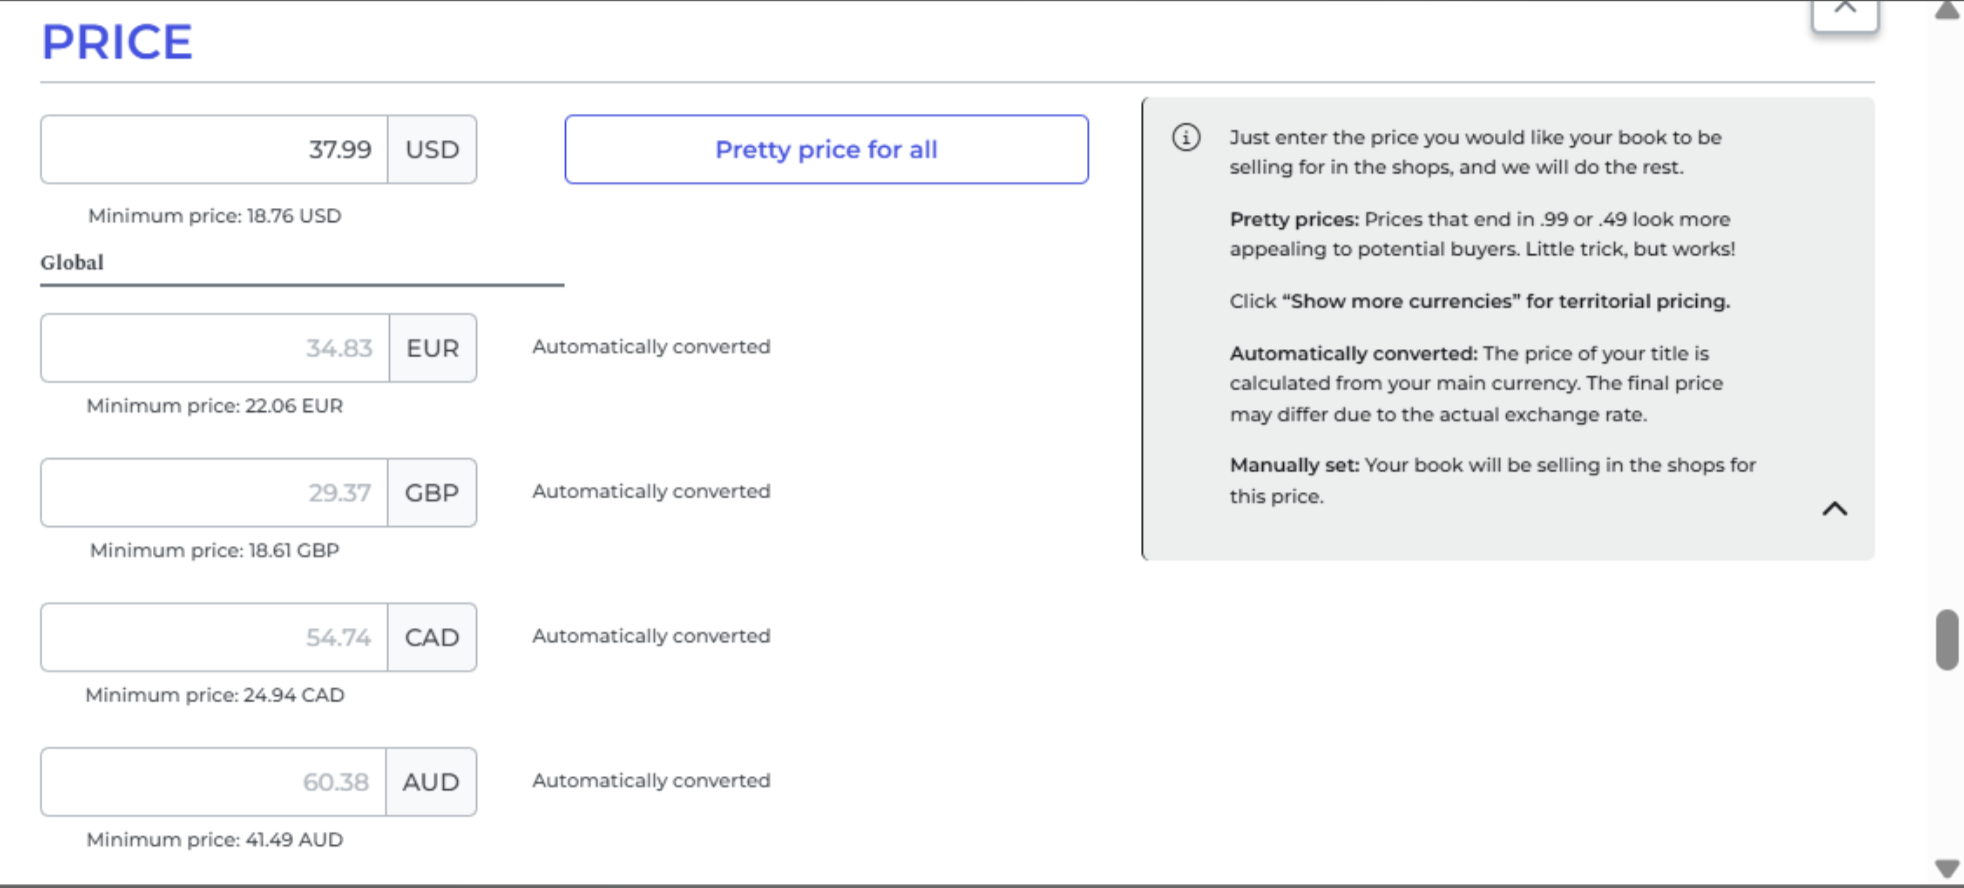1964x888 pixels.
Task: Click the USD currency label
Action: 432,149
